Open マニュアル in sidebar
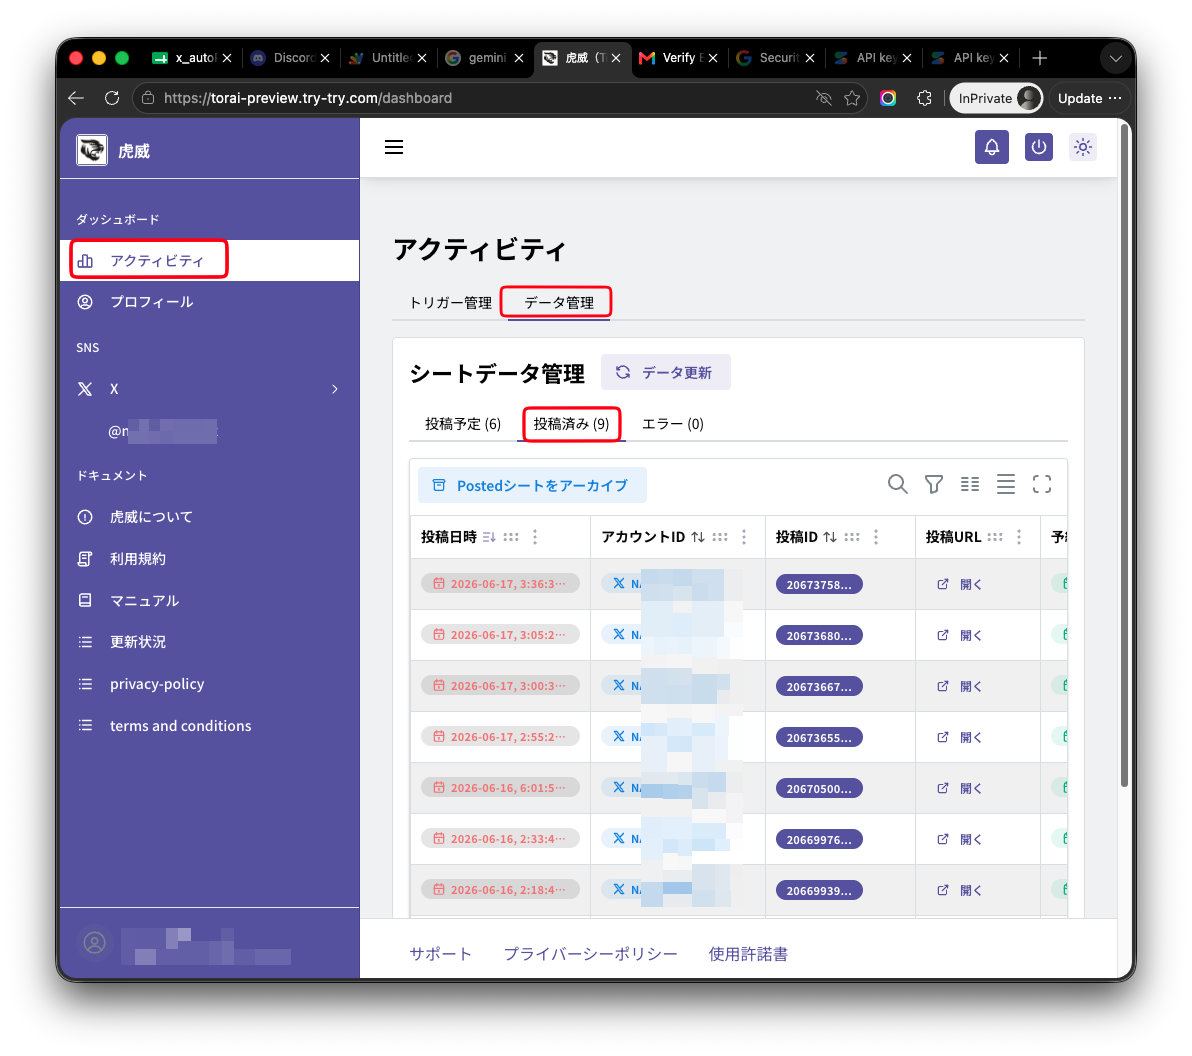Image resolution: width=1192 pixels, height=1056 pixels. (209, 601)
